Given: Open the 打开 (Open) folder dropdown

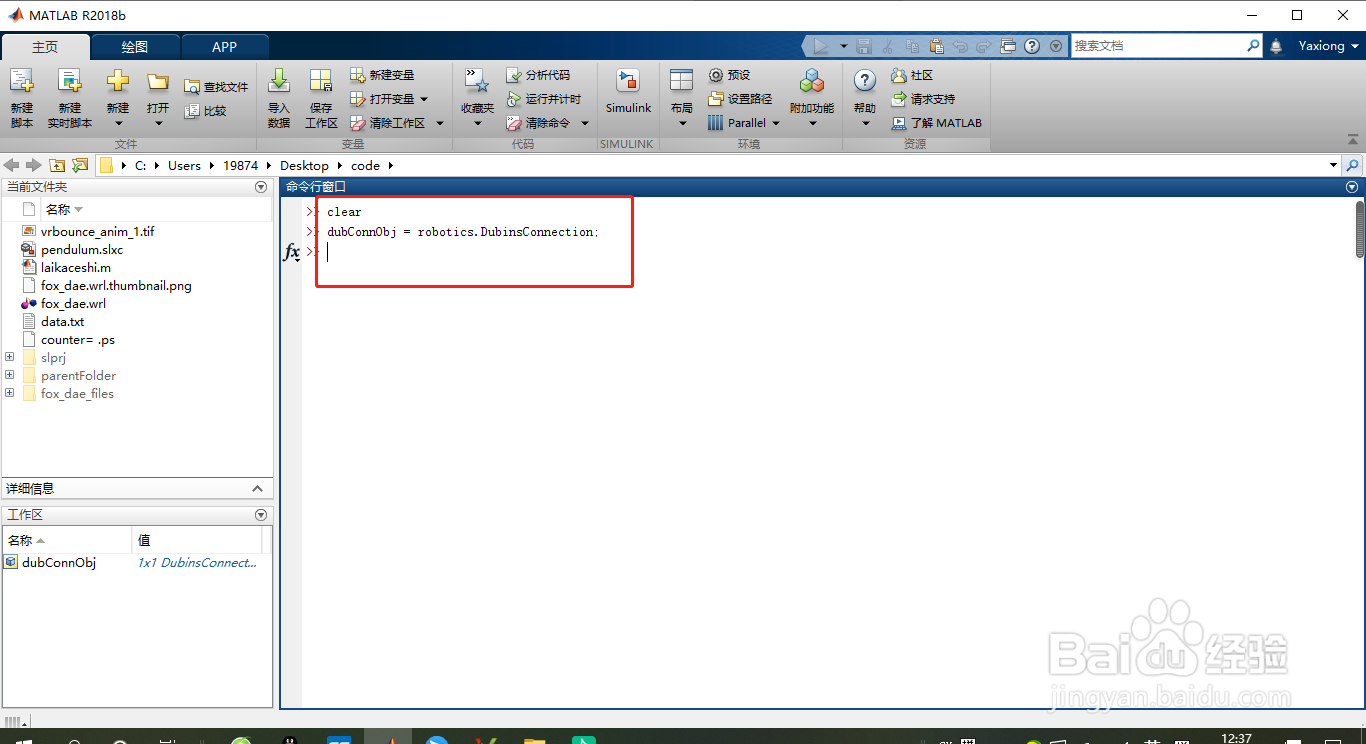Looking at the screenshot, I should pos(158,123).
